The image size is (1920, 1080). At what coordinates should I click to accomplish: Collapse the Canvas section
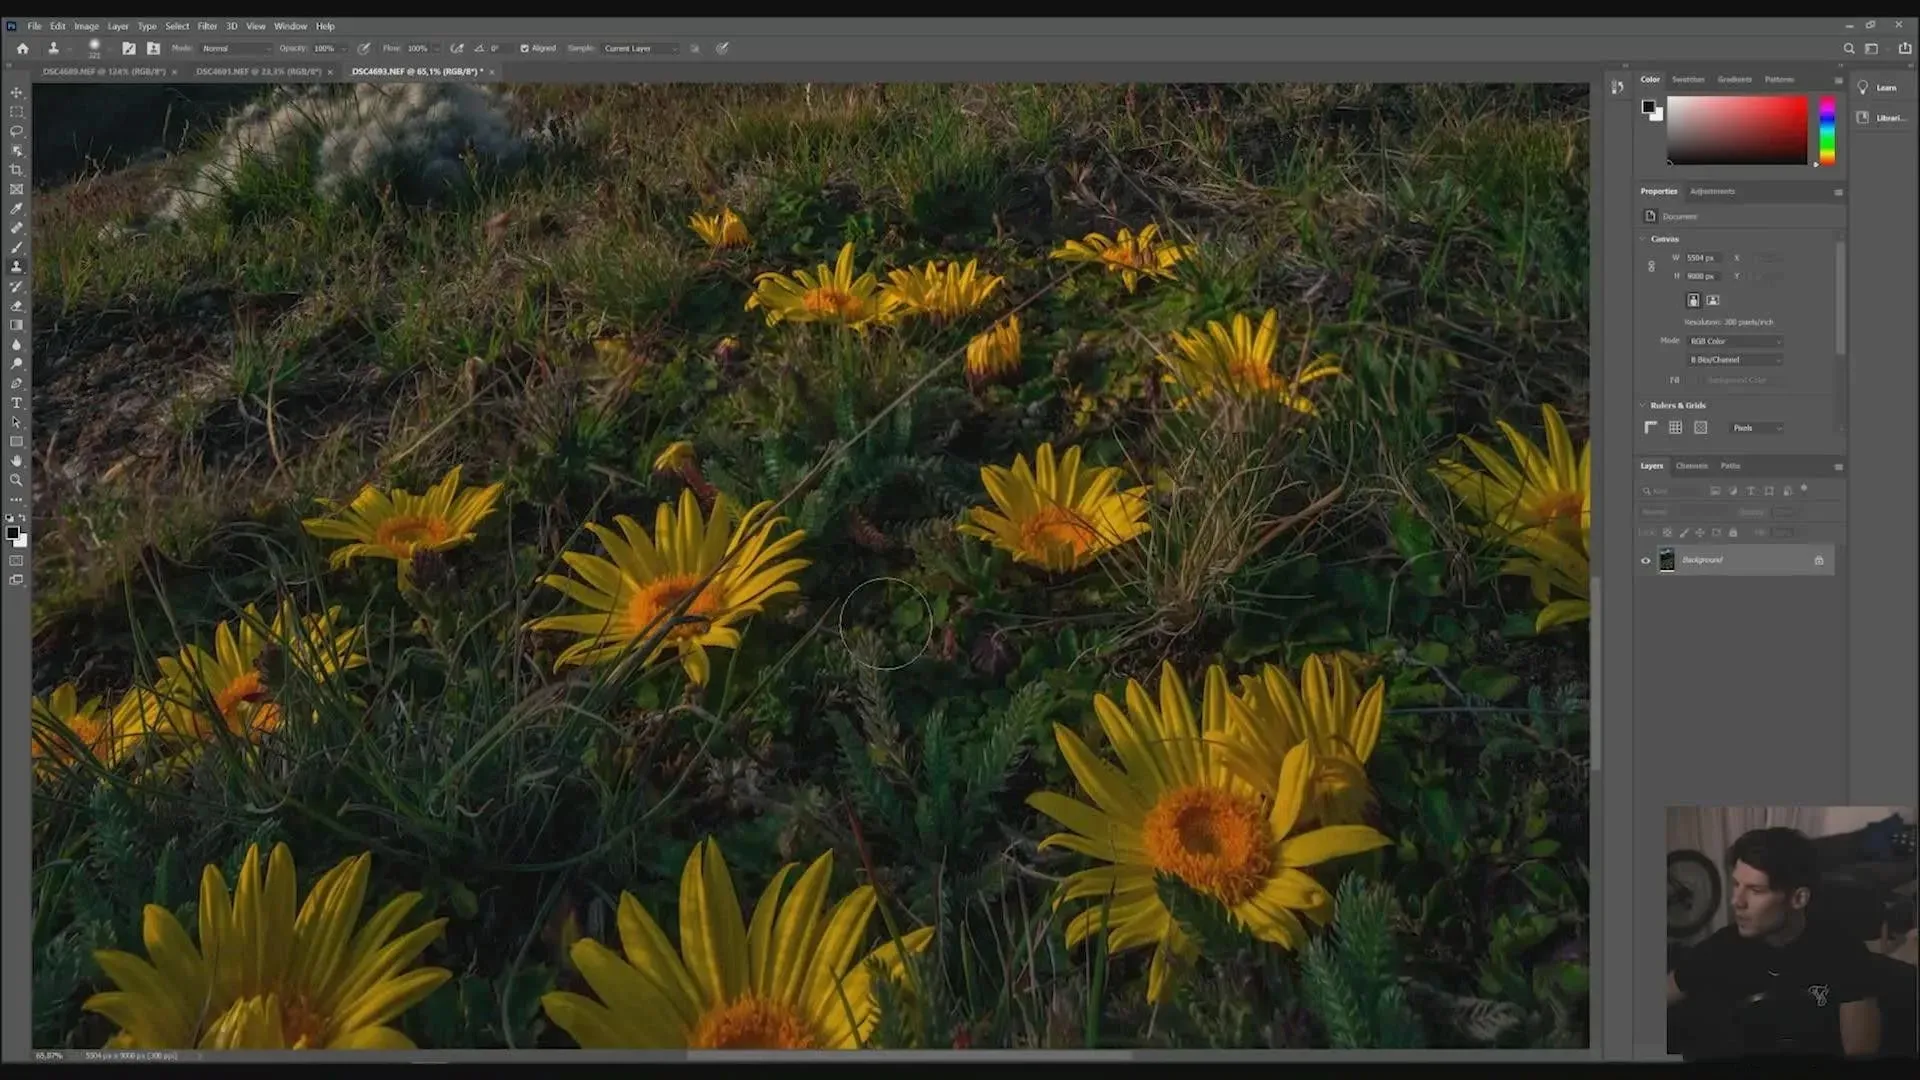tap(1642, 239)
